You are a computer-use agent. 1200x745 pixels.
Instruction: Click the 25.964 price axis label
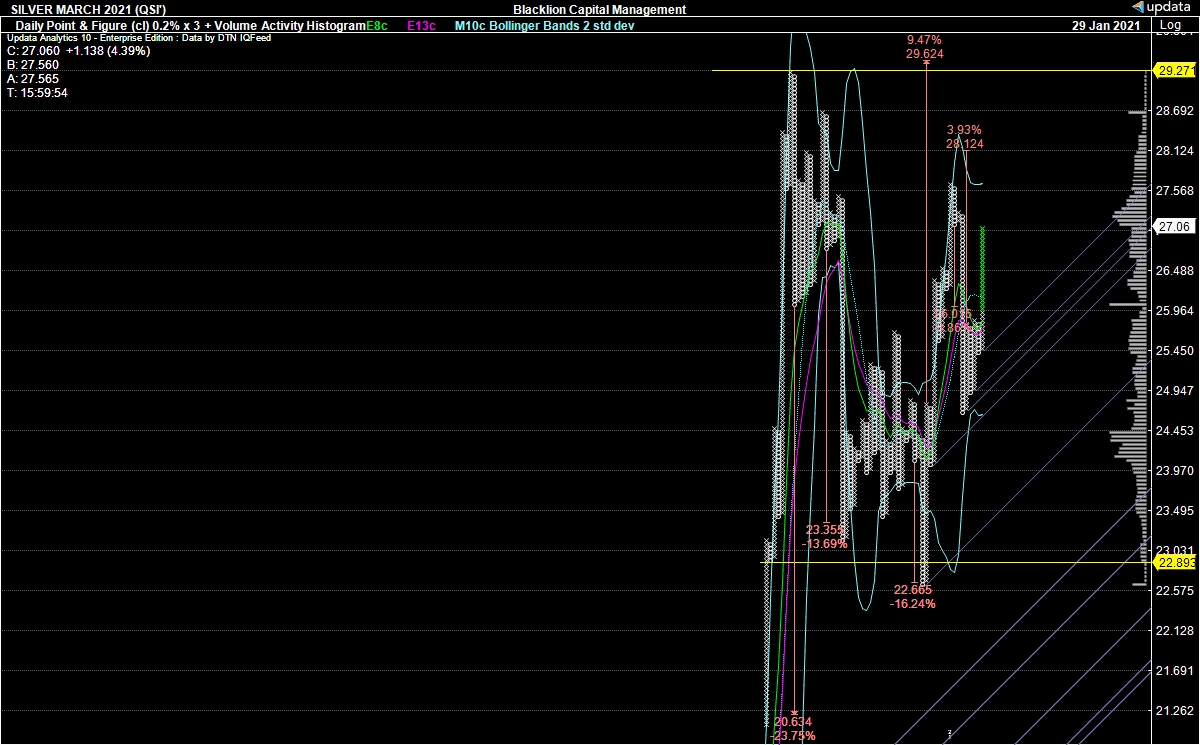point(1176,310)
